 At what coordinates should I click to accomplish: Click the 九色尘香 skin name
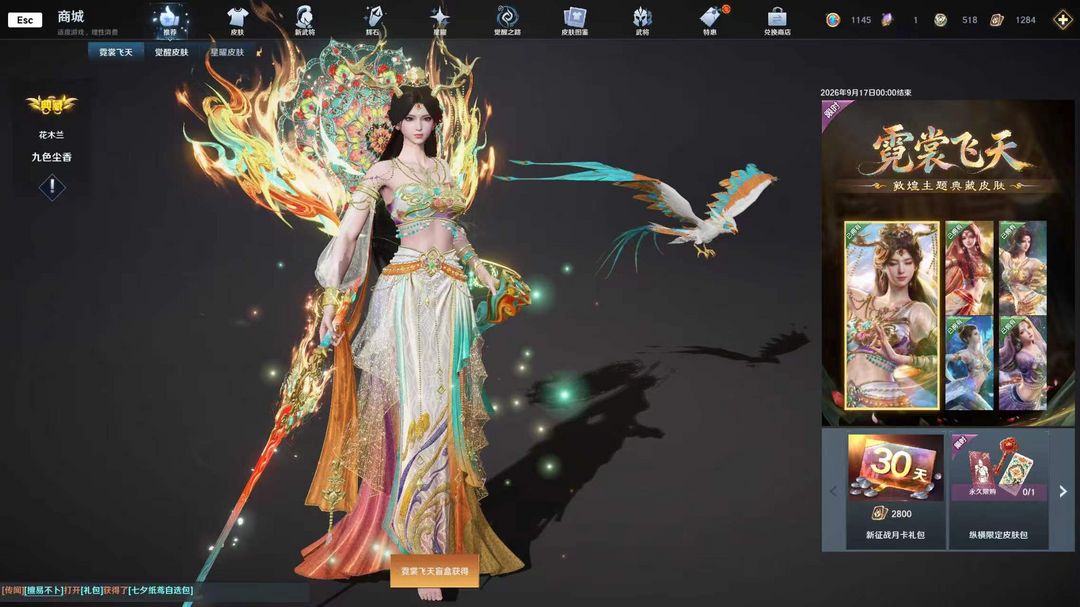pyautogui.click(x=52, y=157)
